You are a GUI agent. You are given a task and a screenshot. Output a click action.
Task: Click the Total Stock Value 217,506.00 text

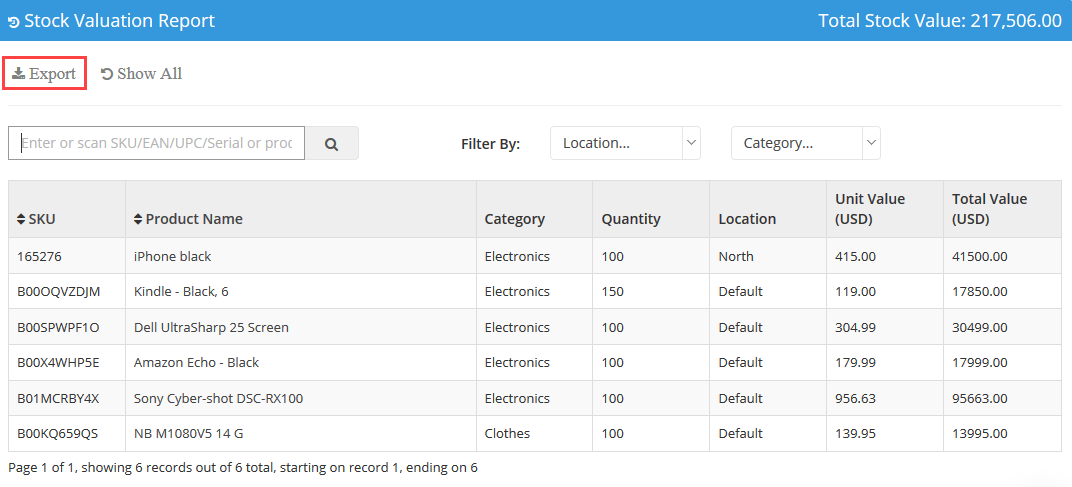tap(940, 21)
